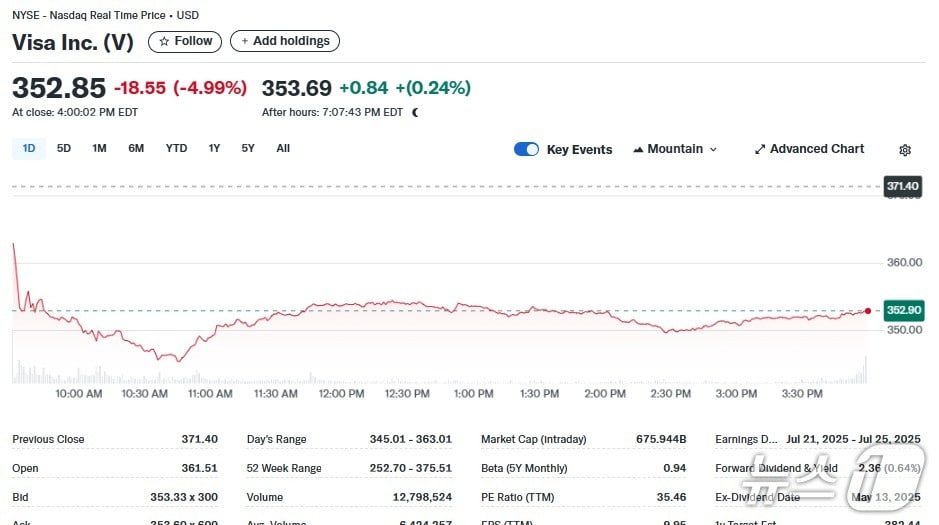Switch chart to YTD range
The width and height of the screenshot is (939, 525).
point(176,149)
